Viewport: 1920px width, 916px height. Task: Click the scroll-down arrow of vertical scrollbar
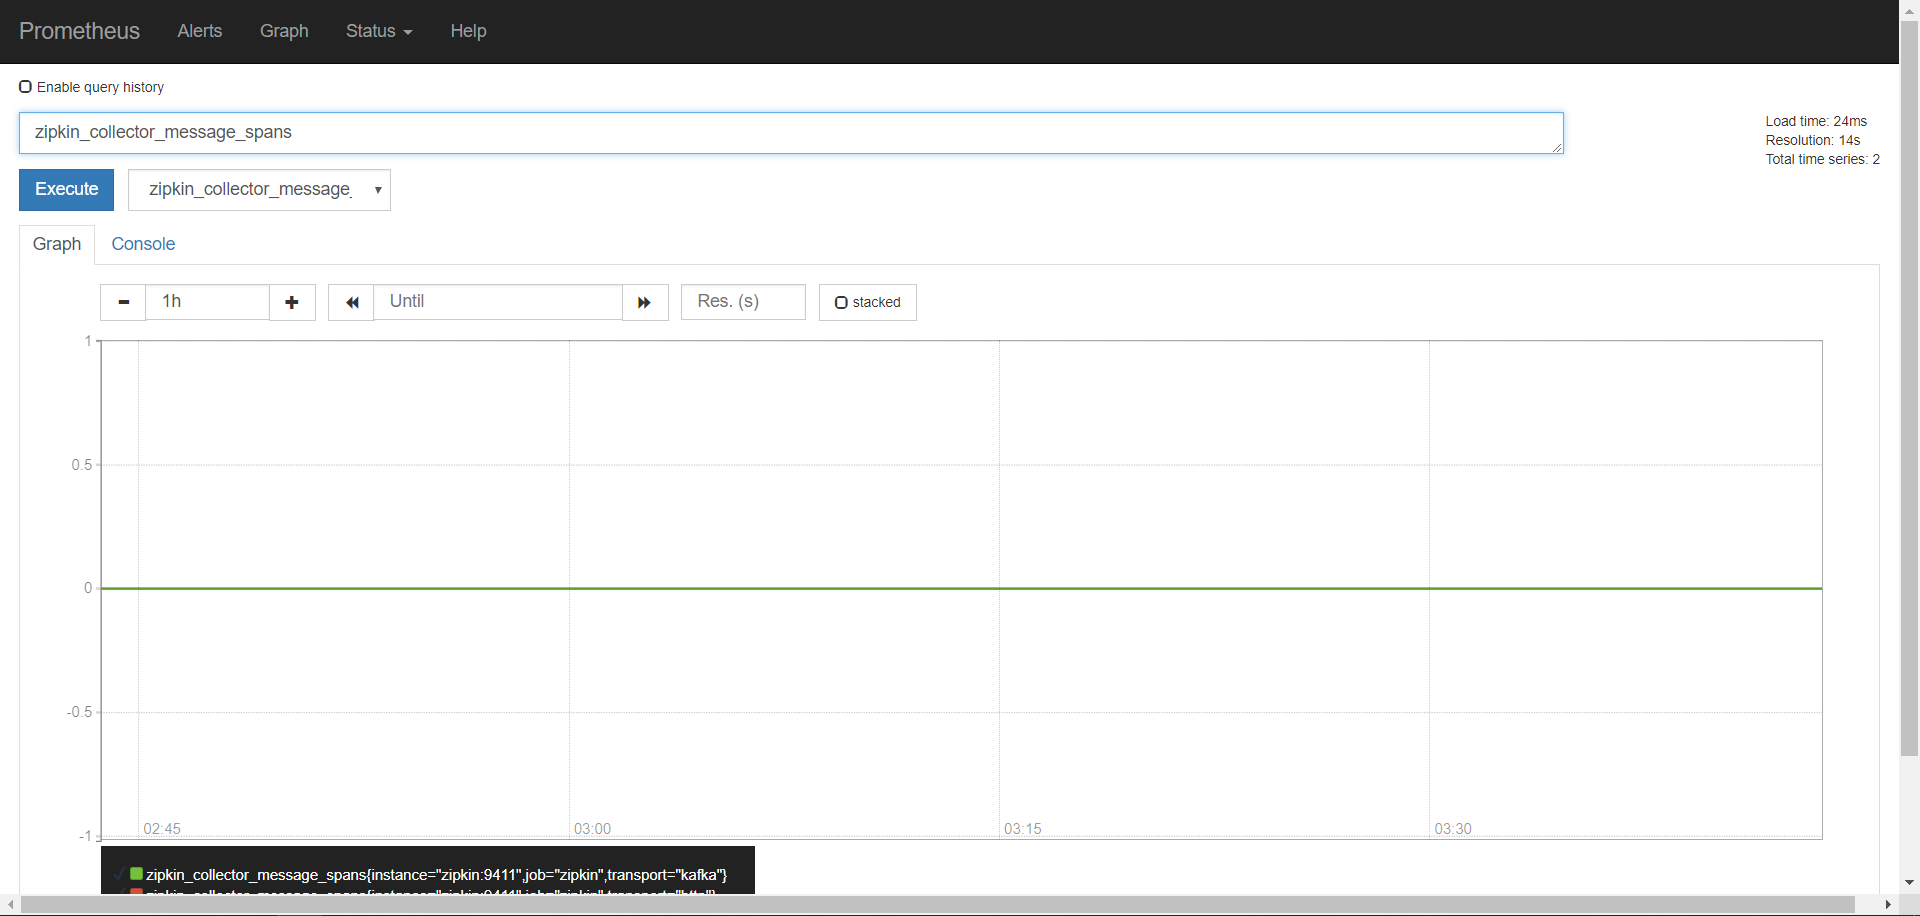click(1909, 883)
